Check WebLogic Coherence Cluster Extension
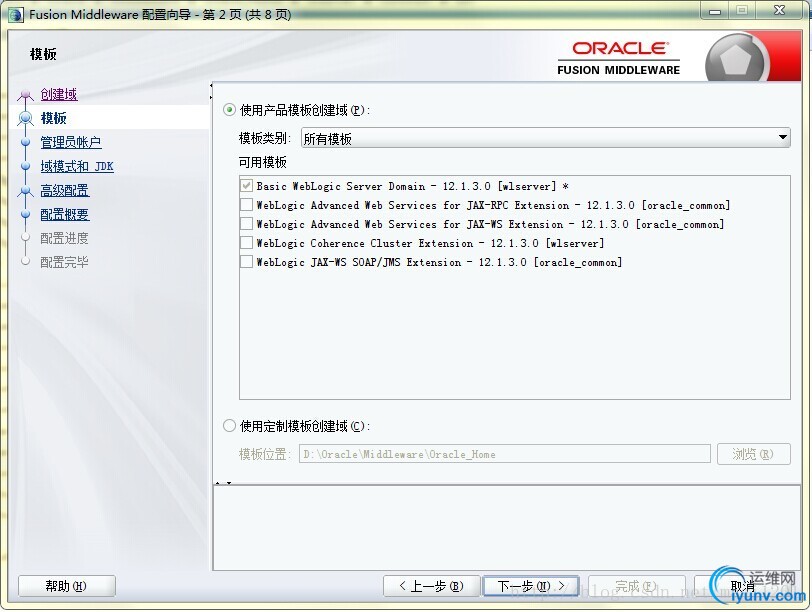This screenshot has width=812, height=612. 246,242
